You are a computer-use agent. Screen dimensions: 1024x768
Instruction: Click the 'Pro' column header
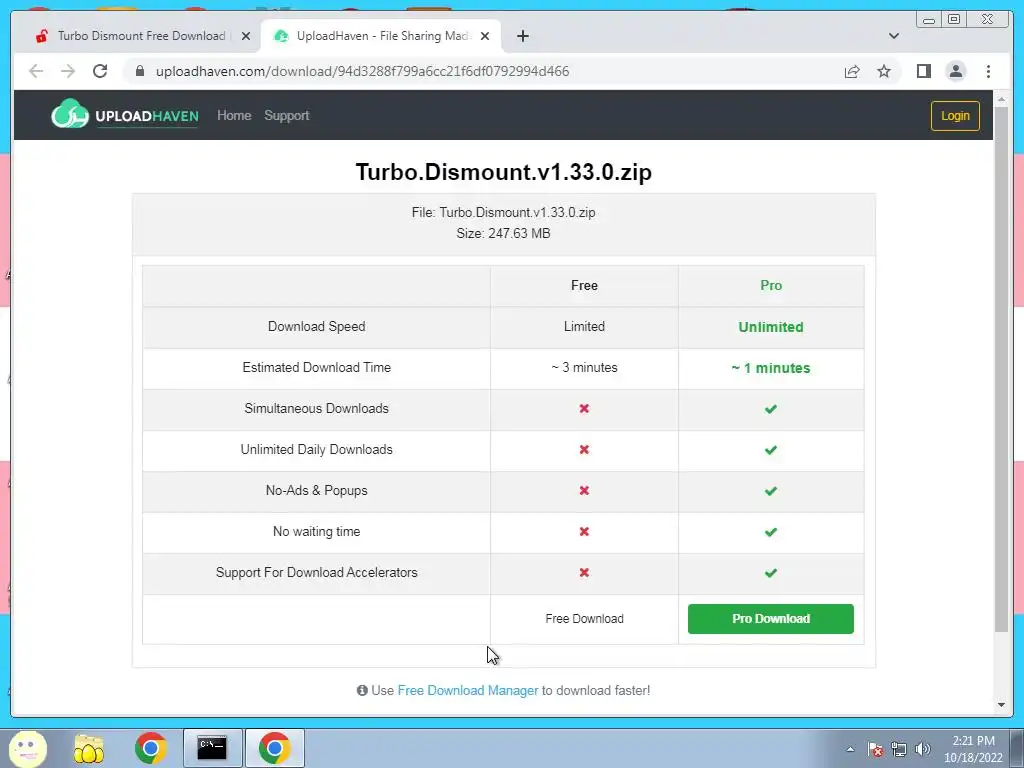(771, 285)
